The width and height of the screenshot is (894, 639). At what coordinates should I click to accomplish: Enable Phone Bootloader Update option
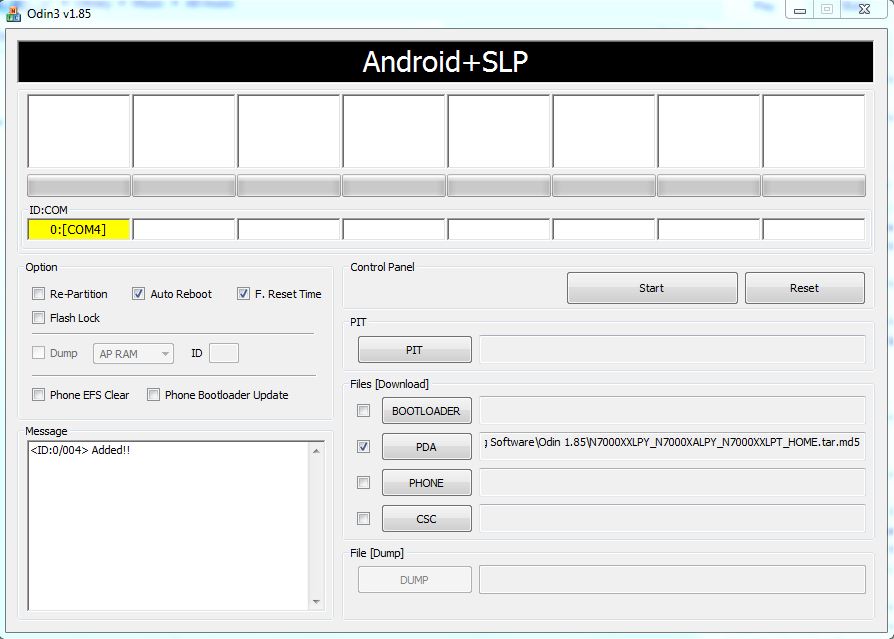(x=154, y=395)
